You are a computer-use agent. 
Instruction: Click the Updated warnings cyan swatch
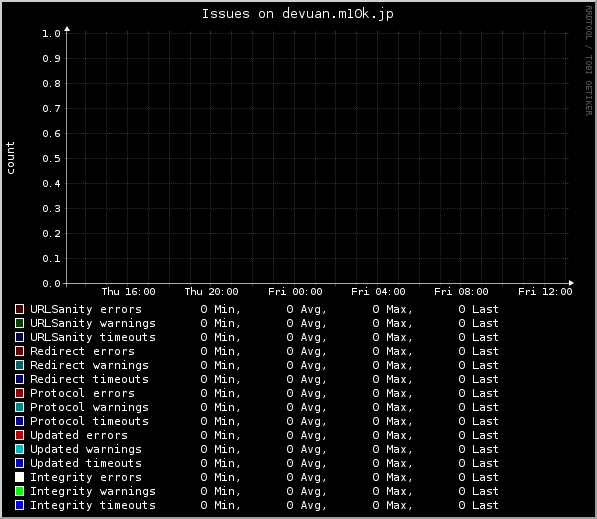pyautogui.click(x=19, y=449)
